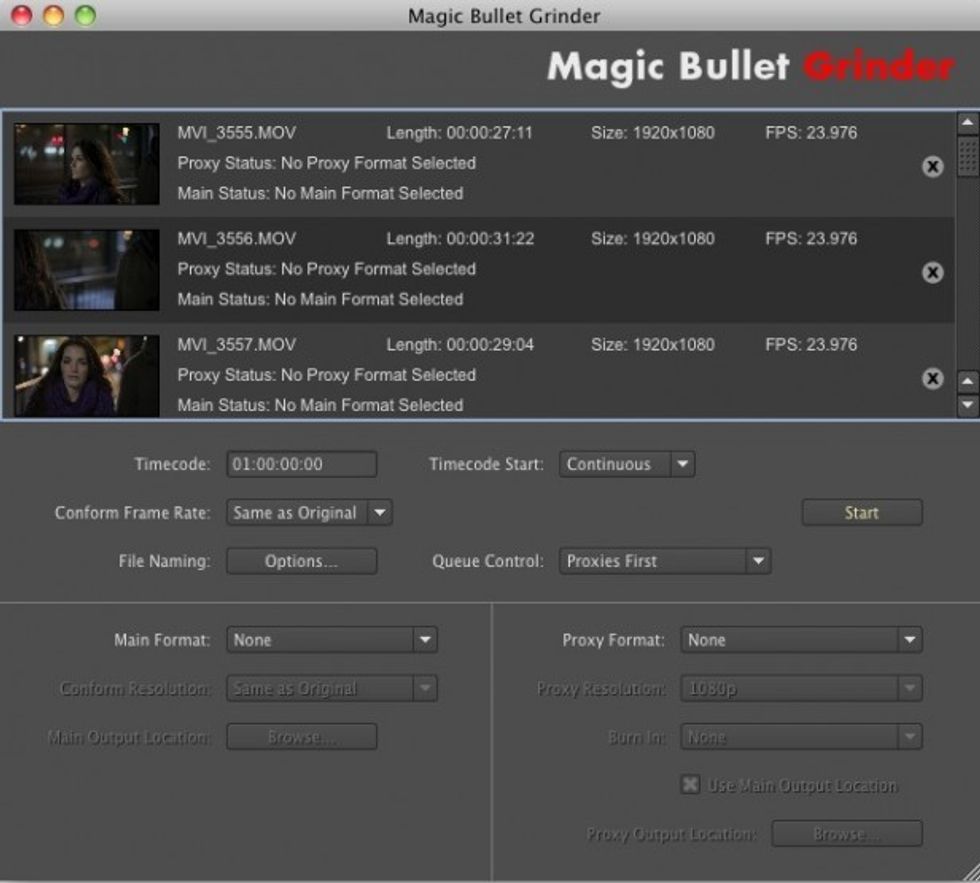This screenshot has width=980, height=883.
Task: Click the MVI_3556.MOV file name
Action: (237, 239)
